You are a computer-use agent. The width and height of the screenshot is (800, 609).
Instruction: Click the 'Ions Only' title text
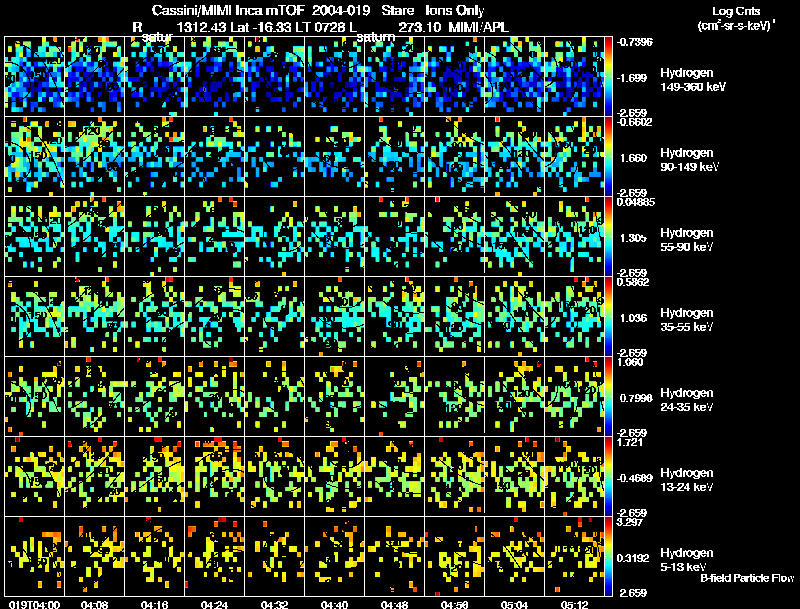(x=455, y=10)
